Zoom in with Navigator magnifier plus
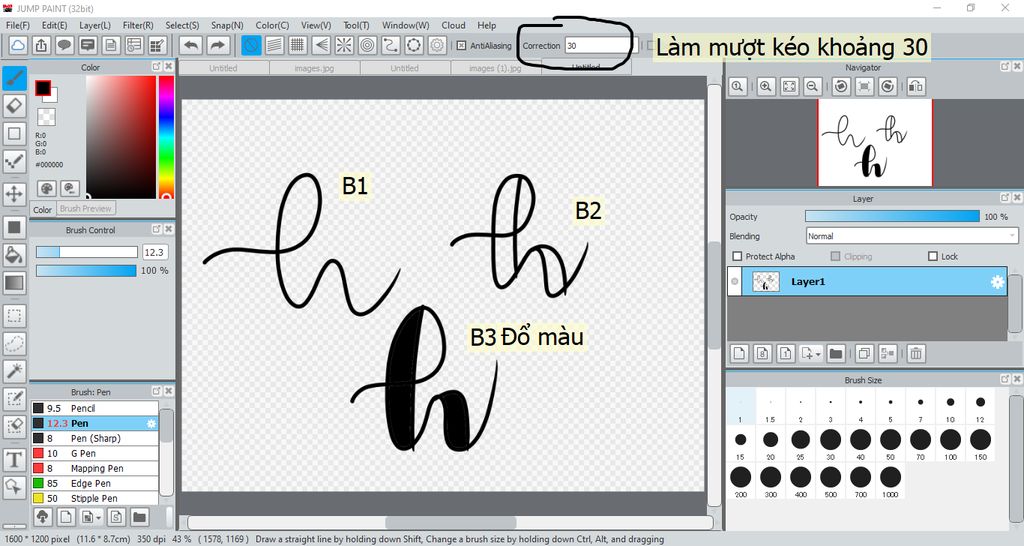This screenshot has width=1024, height=546. tap(766, 86)
